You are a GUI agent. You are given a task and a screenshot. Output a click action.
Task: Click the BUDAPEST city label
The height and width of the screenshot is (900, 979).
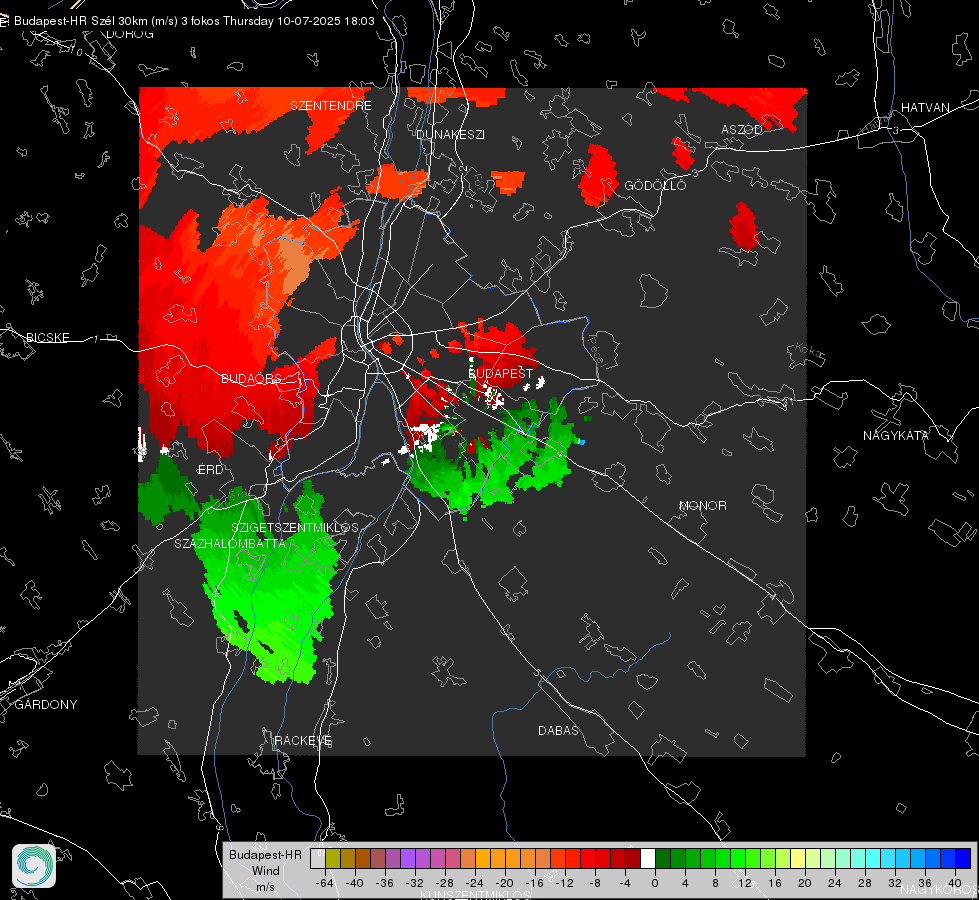click(500, 373)
